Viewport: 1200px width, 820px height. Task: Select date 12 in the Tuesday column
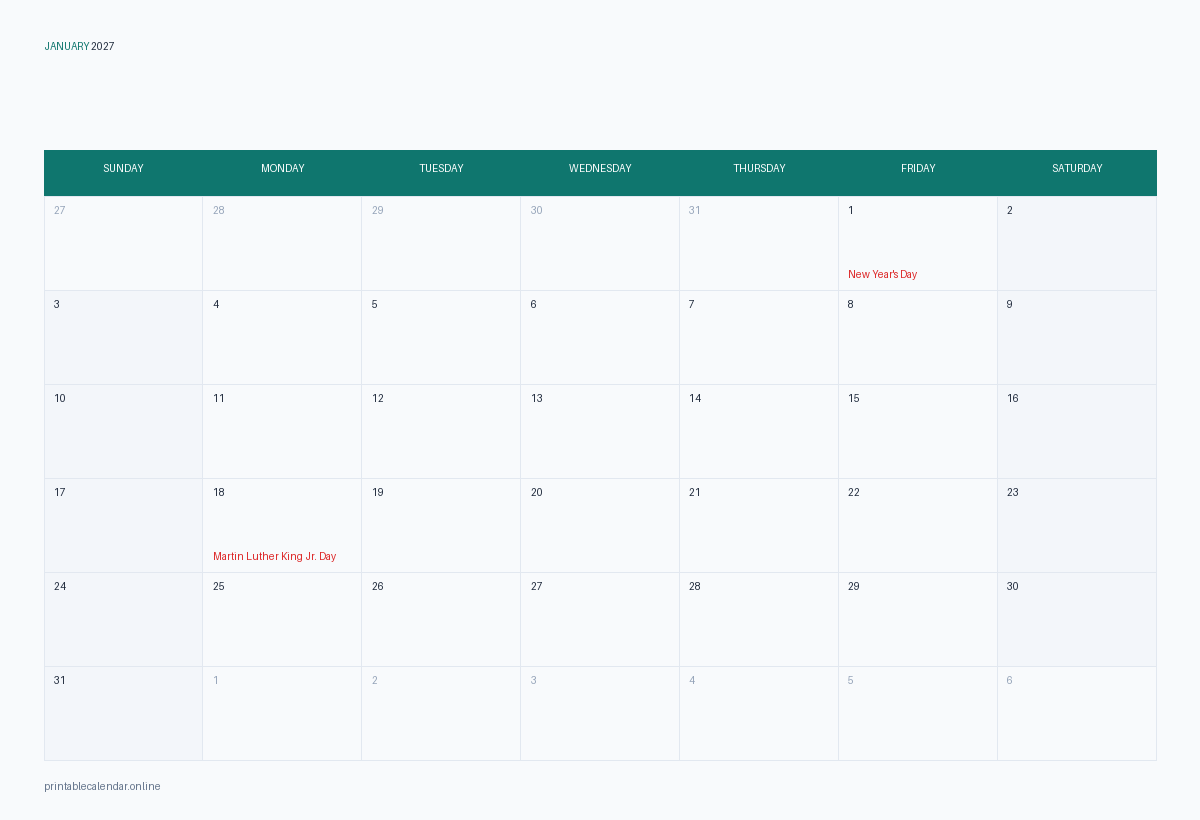[378, 399]
